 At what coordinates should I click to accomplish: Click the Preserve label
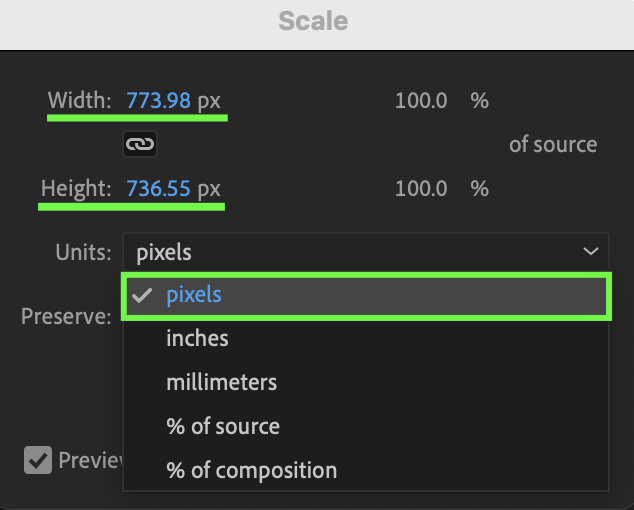66,317
